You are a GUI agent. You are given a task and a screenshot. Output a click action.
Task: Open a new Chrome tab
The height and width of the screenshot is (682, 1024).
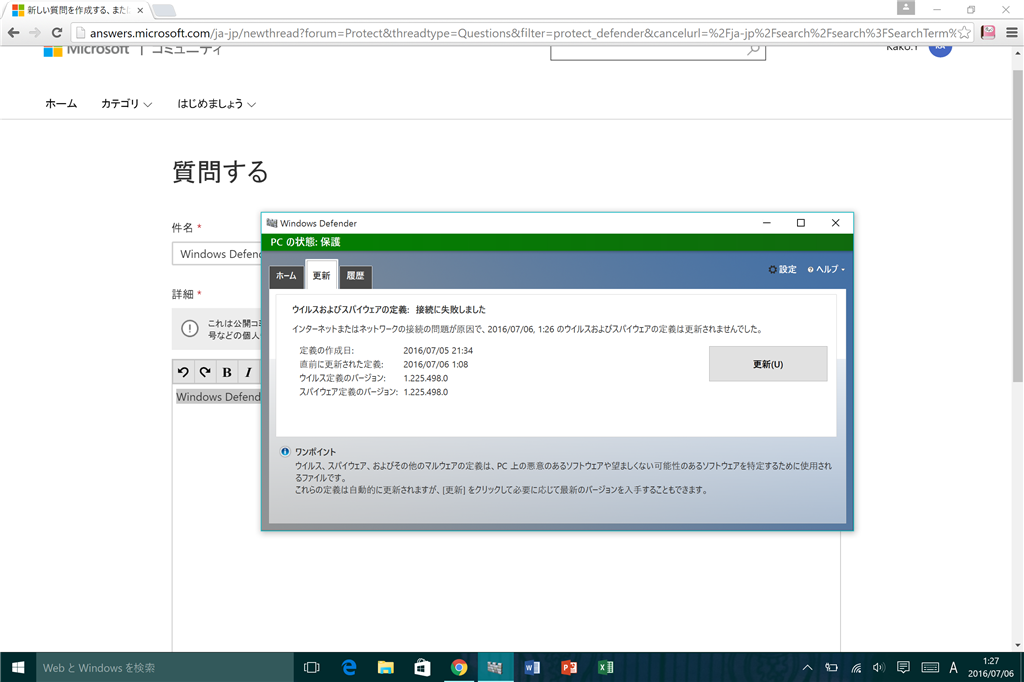click(164, 10)
